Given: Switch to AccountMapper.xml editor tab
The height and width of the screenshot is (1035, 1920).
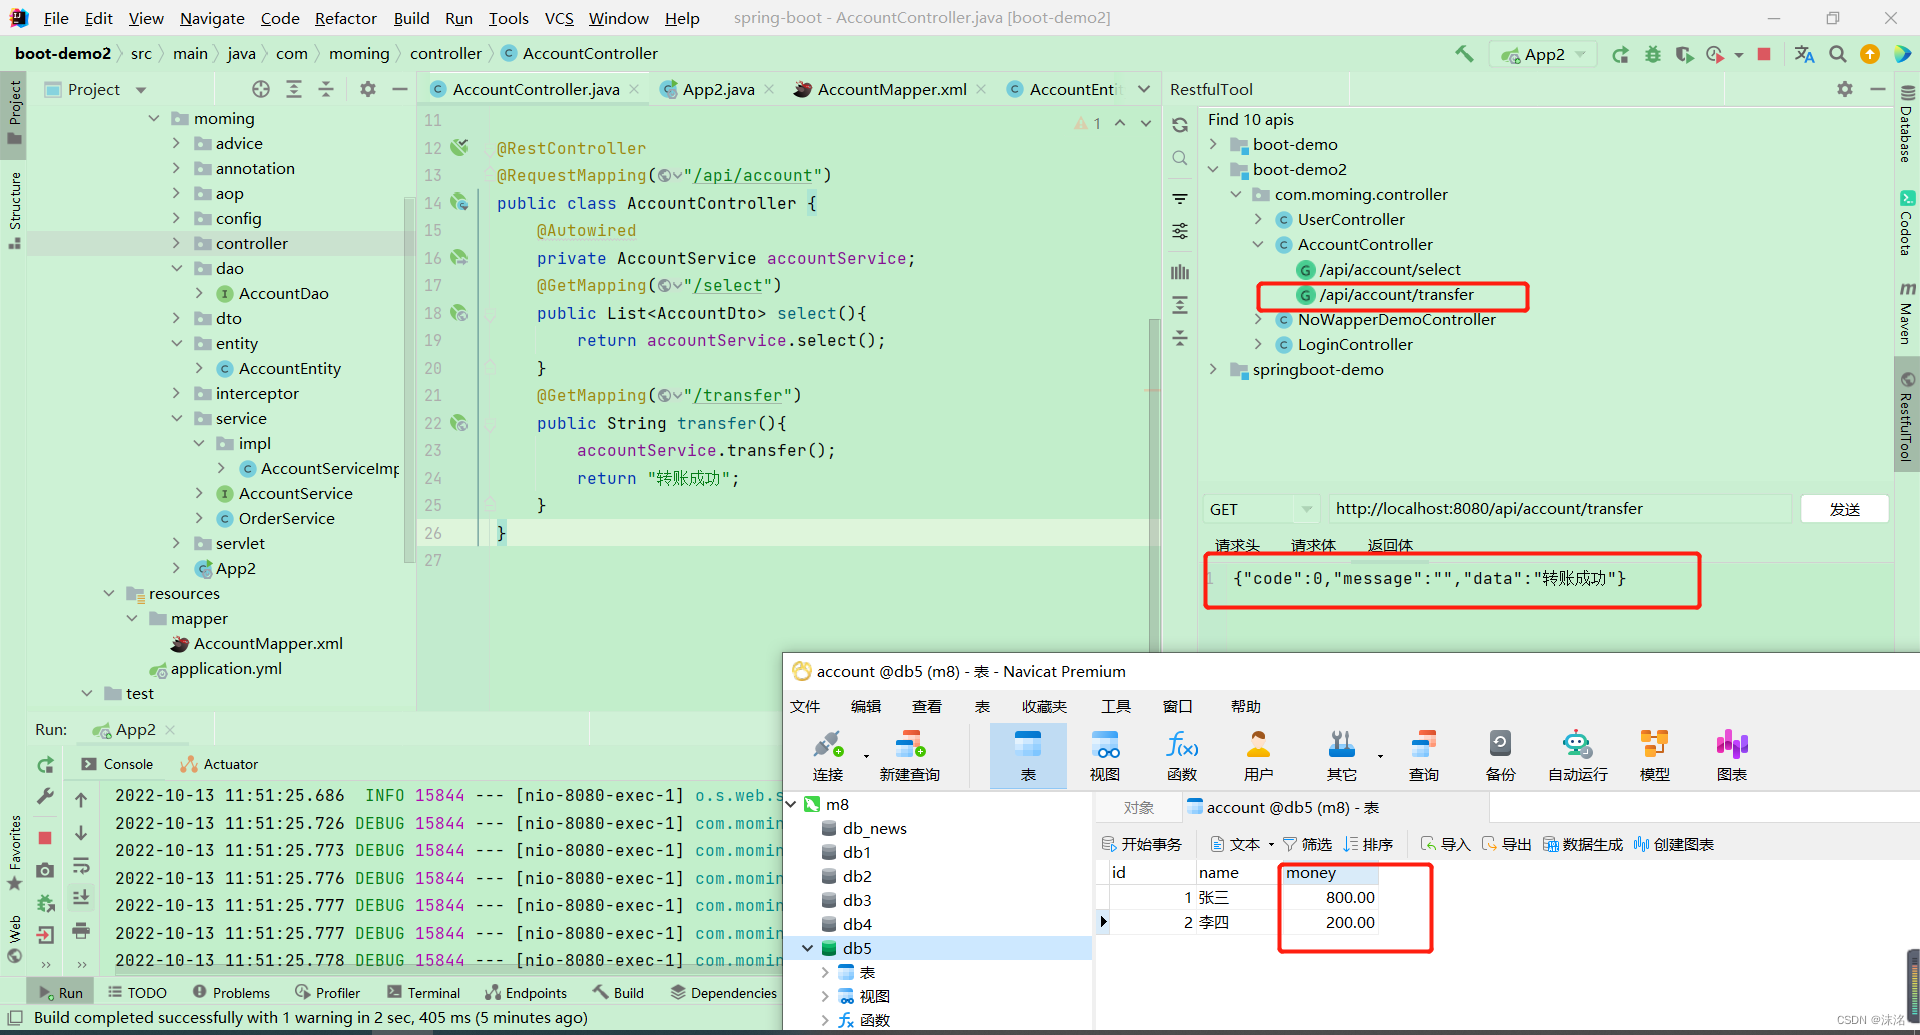Looking at the screenshot, I should pyautogui.click(x=891, y=89).
